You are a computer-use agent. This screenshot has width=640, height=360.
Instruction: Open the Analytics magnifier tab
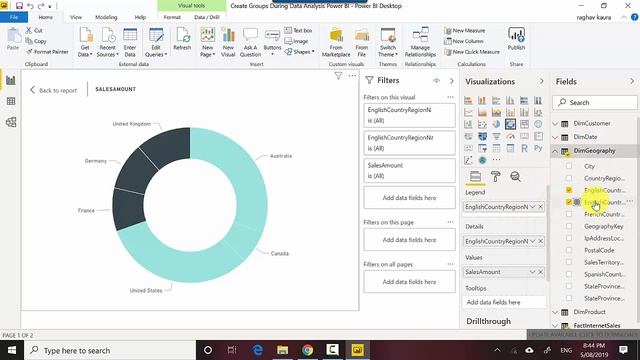(x=516, y=176)
